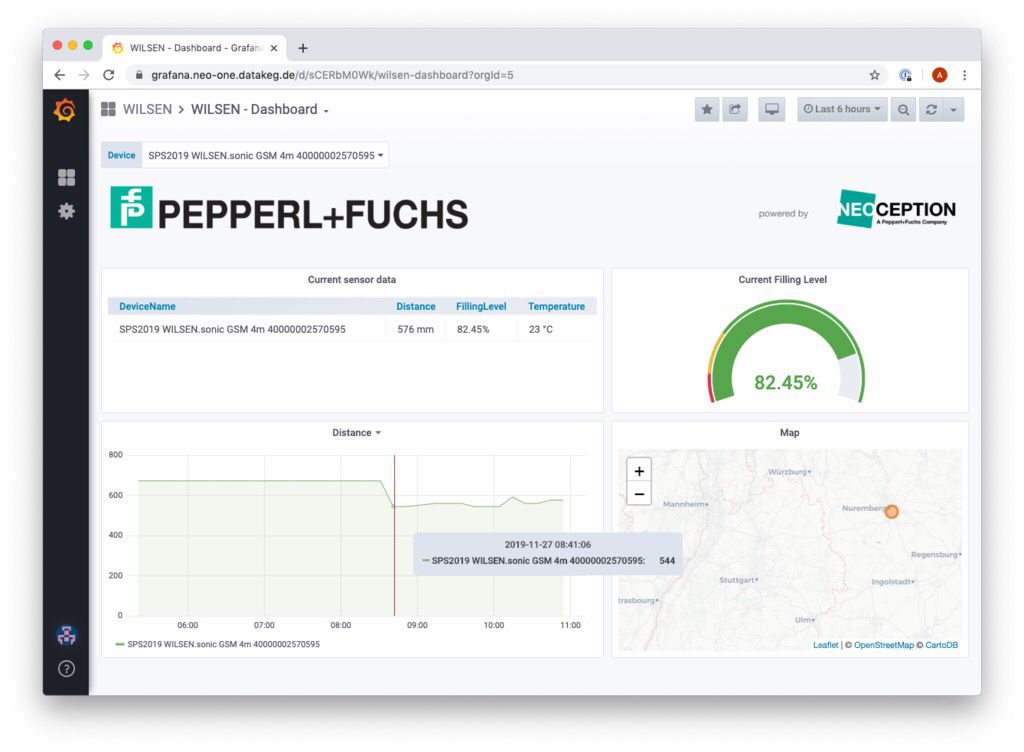Image resolution: width=1024 pixels, height=752 pixels.
Task: Open a new browser tab
Action: [x=303, y=48]
